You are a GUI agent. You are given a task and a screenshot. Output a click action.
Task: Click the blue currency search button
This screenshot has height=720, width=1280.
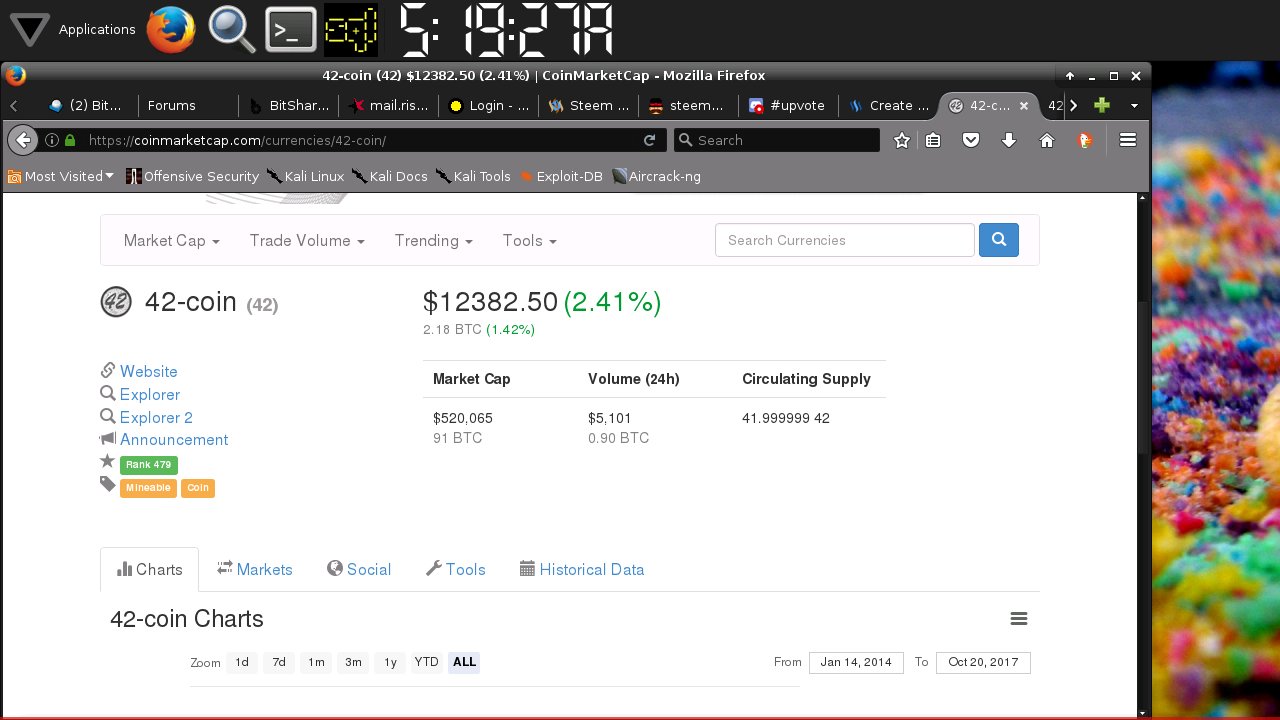coord(999,240)
